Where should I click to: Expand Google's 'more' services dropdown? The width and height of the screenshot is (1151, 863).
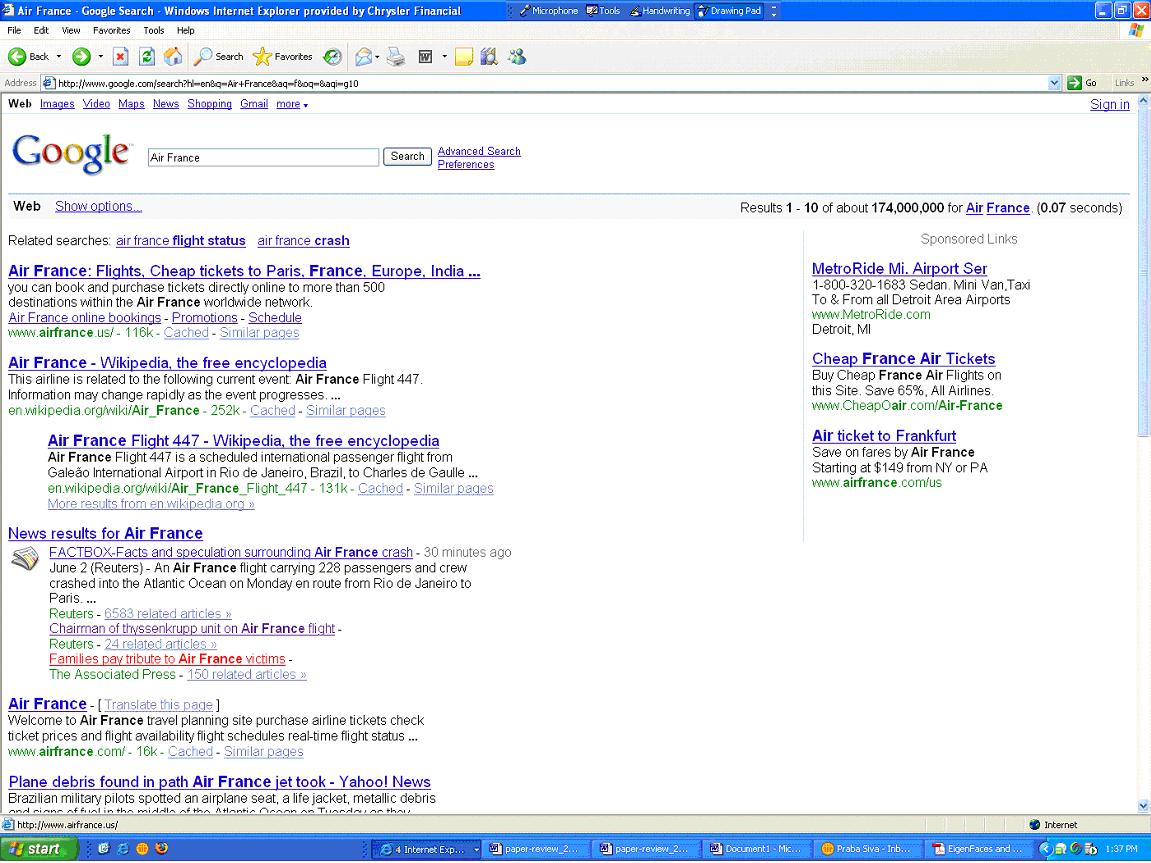tap(292, 104)
